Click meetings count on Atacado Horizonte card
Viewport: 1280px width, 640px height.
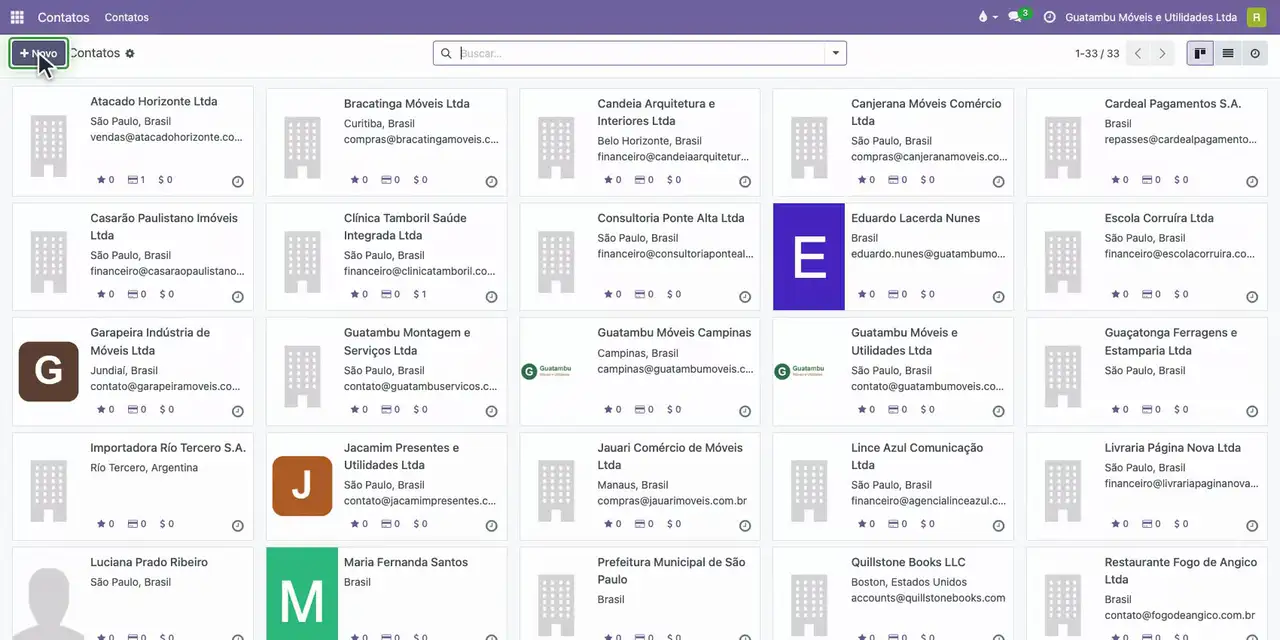point(136,180)
